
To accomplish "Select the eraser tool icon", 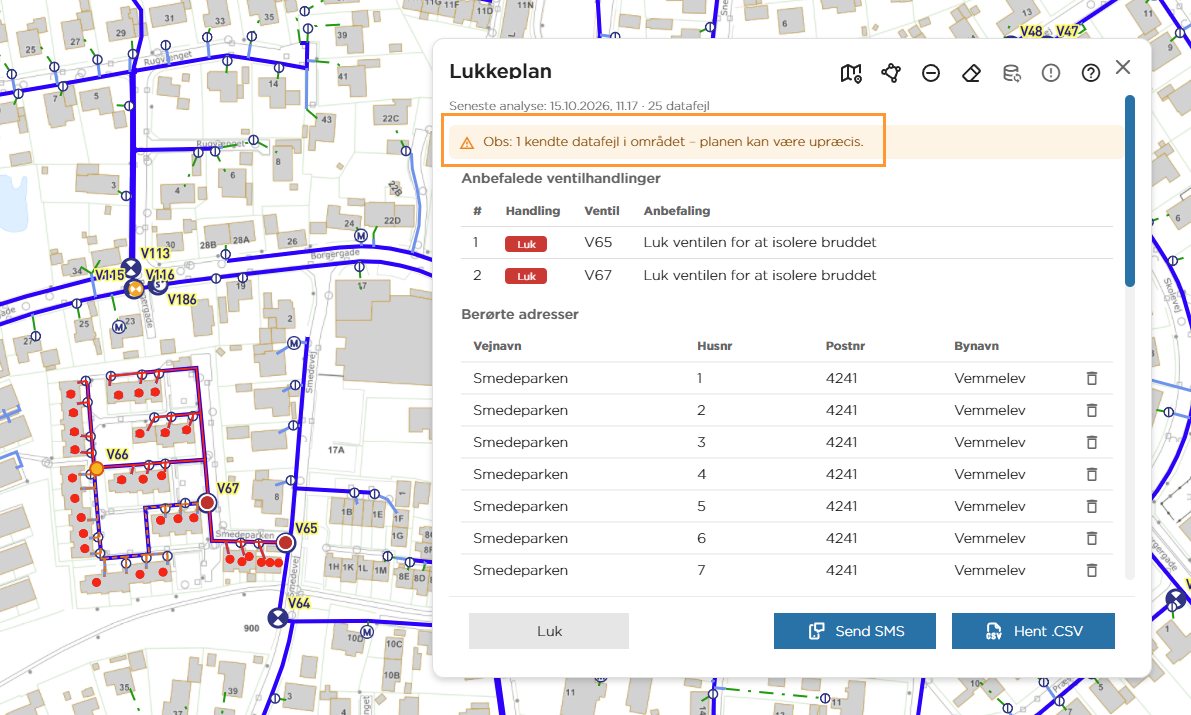I will click(971, 73).
